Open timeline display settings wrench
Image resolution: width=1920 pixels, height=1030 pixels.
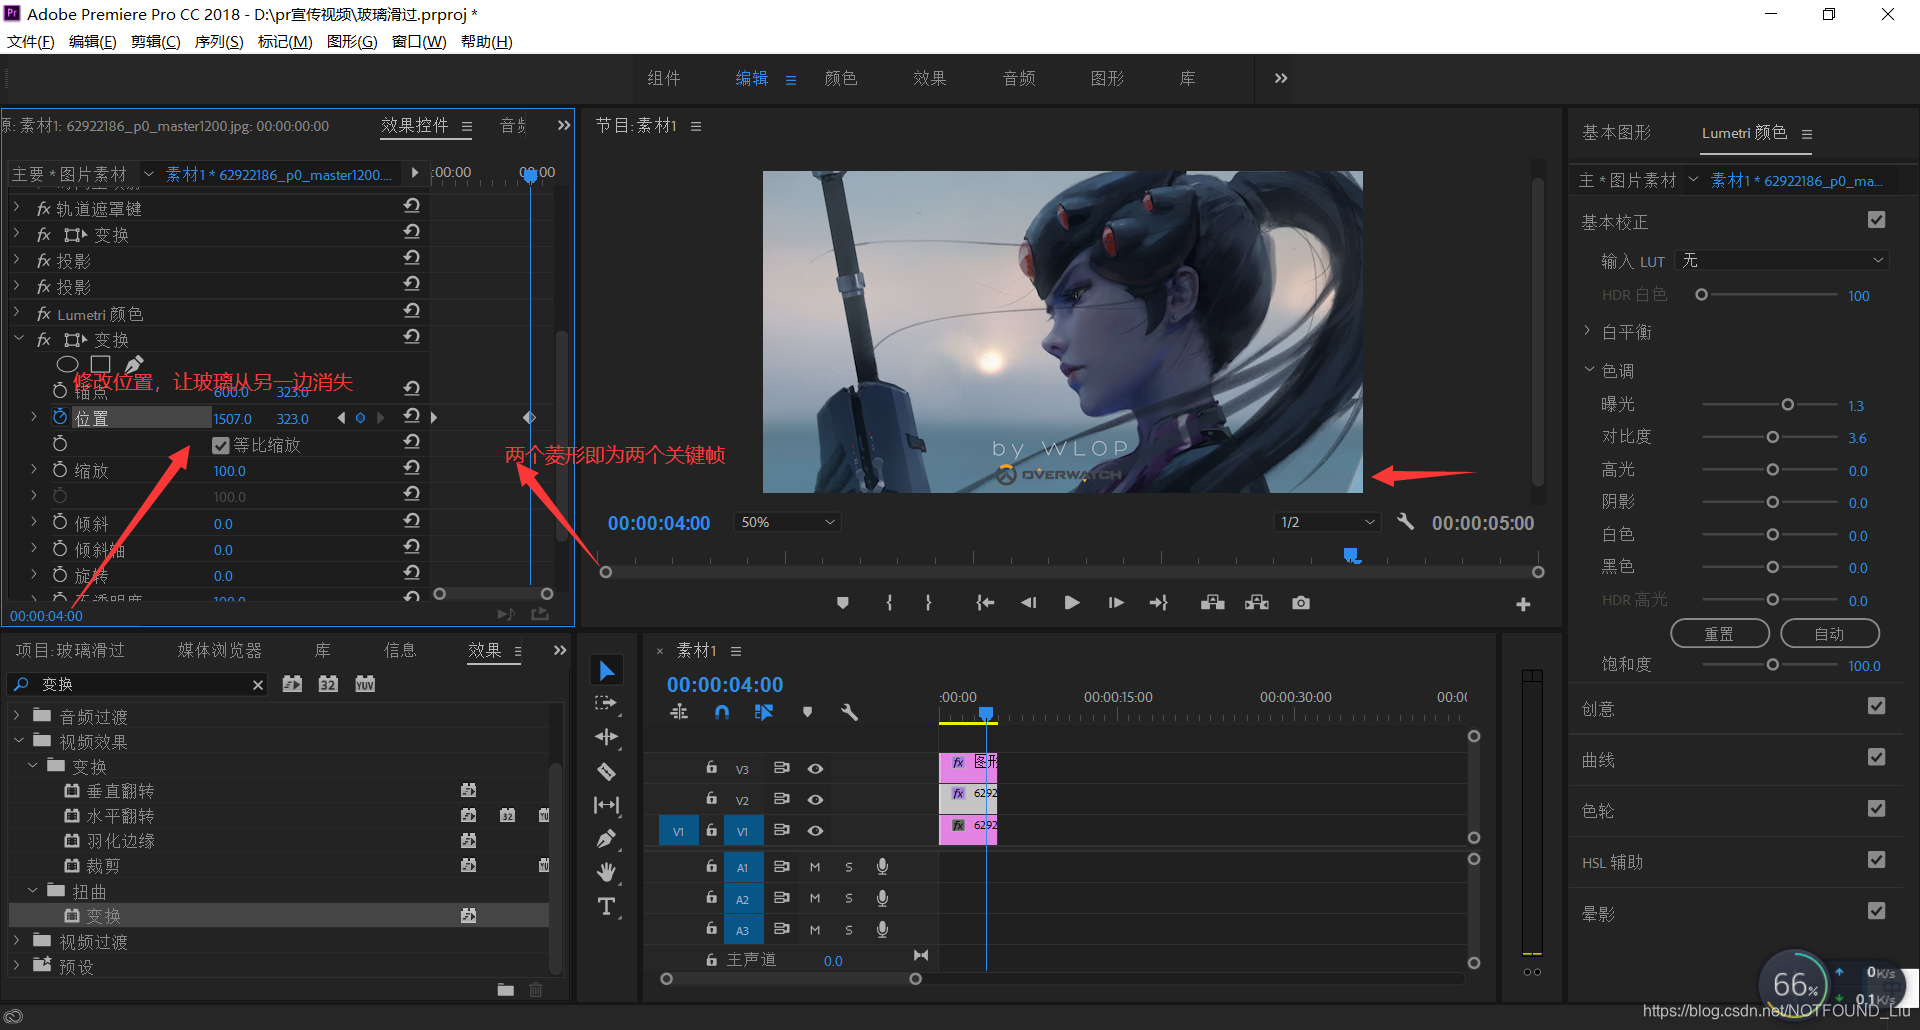click(850, 713)
